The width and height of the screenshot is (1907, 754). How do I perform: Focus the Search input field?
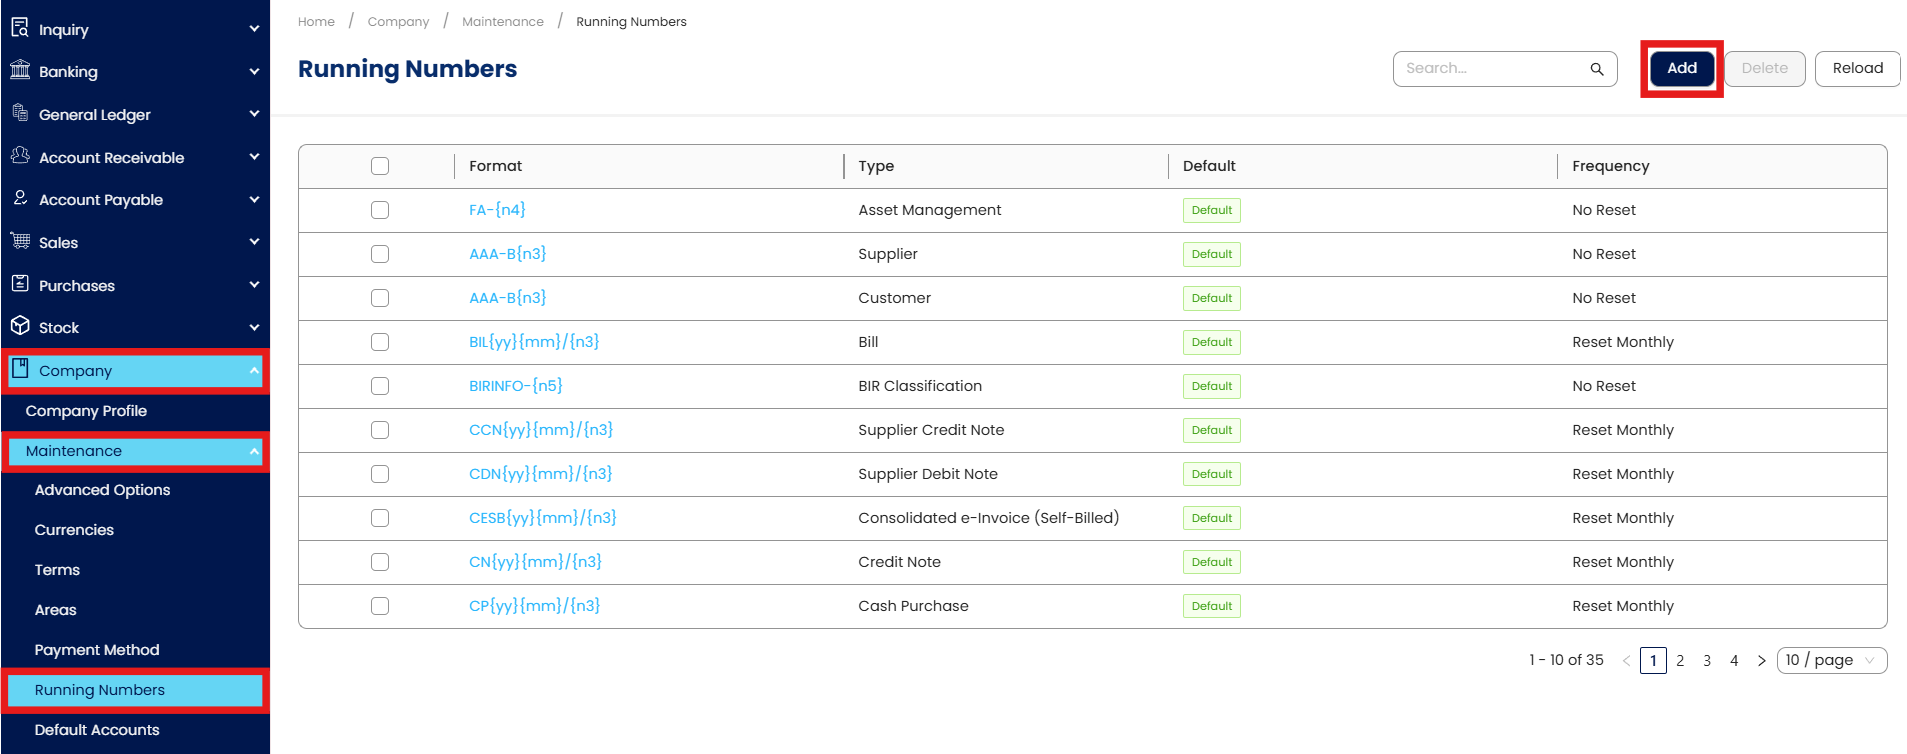pyautogui.click(x=1490, y=69)
